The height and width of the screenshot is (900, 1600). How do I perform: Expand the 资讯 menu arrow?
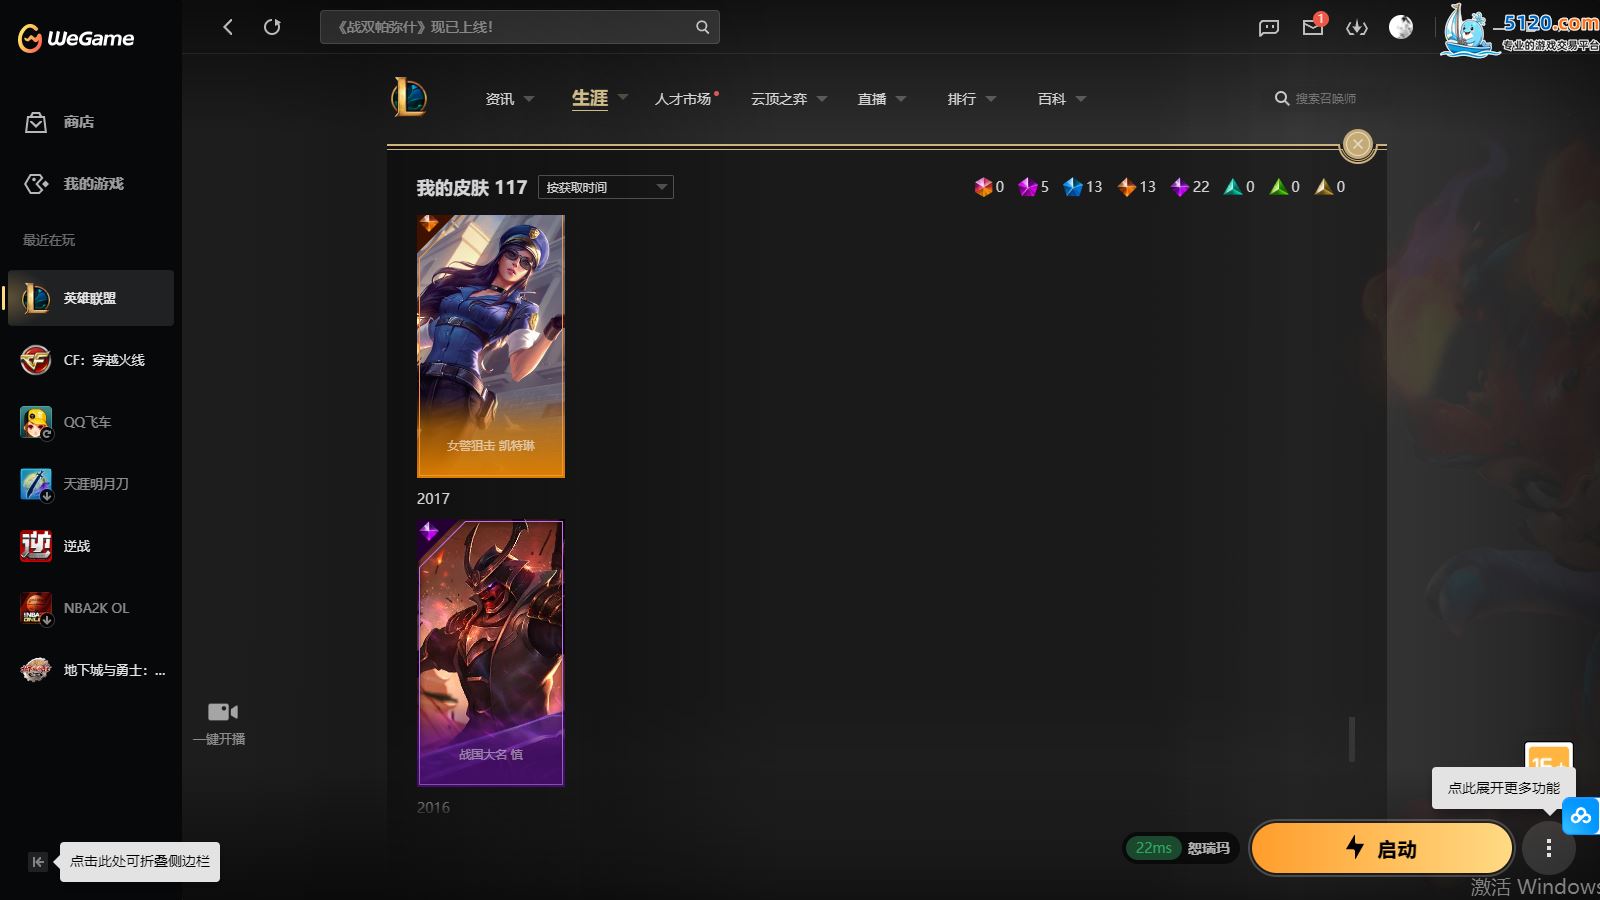(529, 99)
